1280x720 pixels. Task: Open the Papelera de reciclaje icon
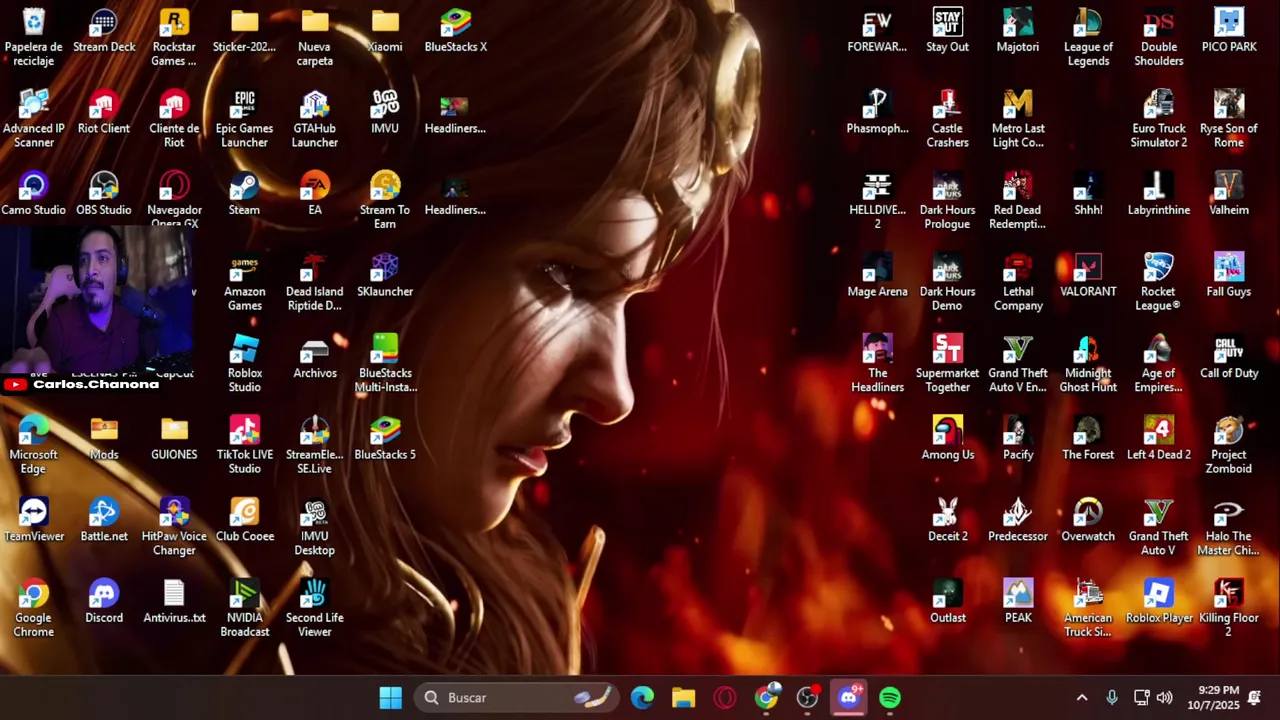tap(34, 37)
